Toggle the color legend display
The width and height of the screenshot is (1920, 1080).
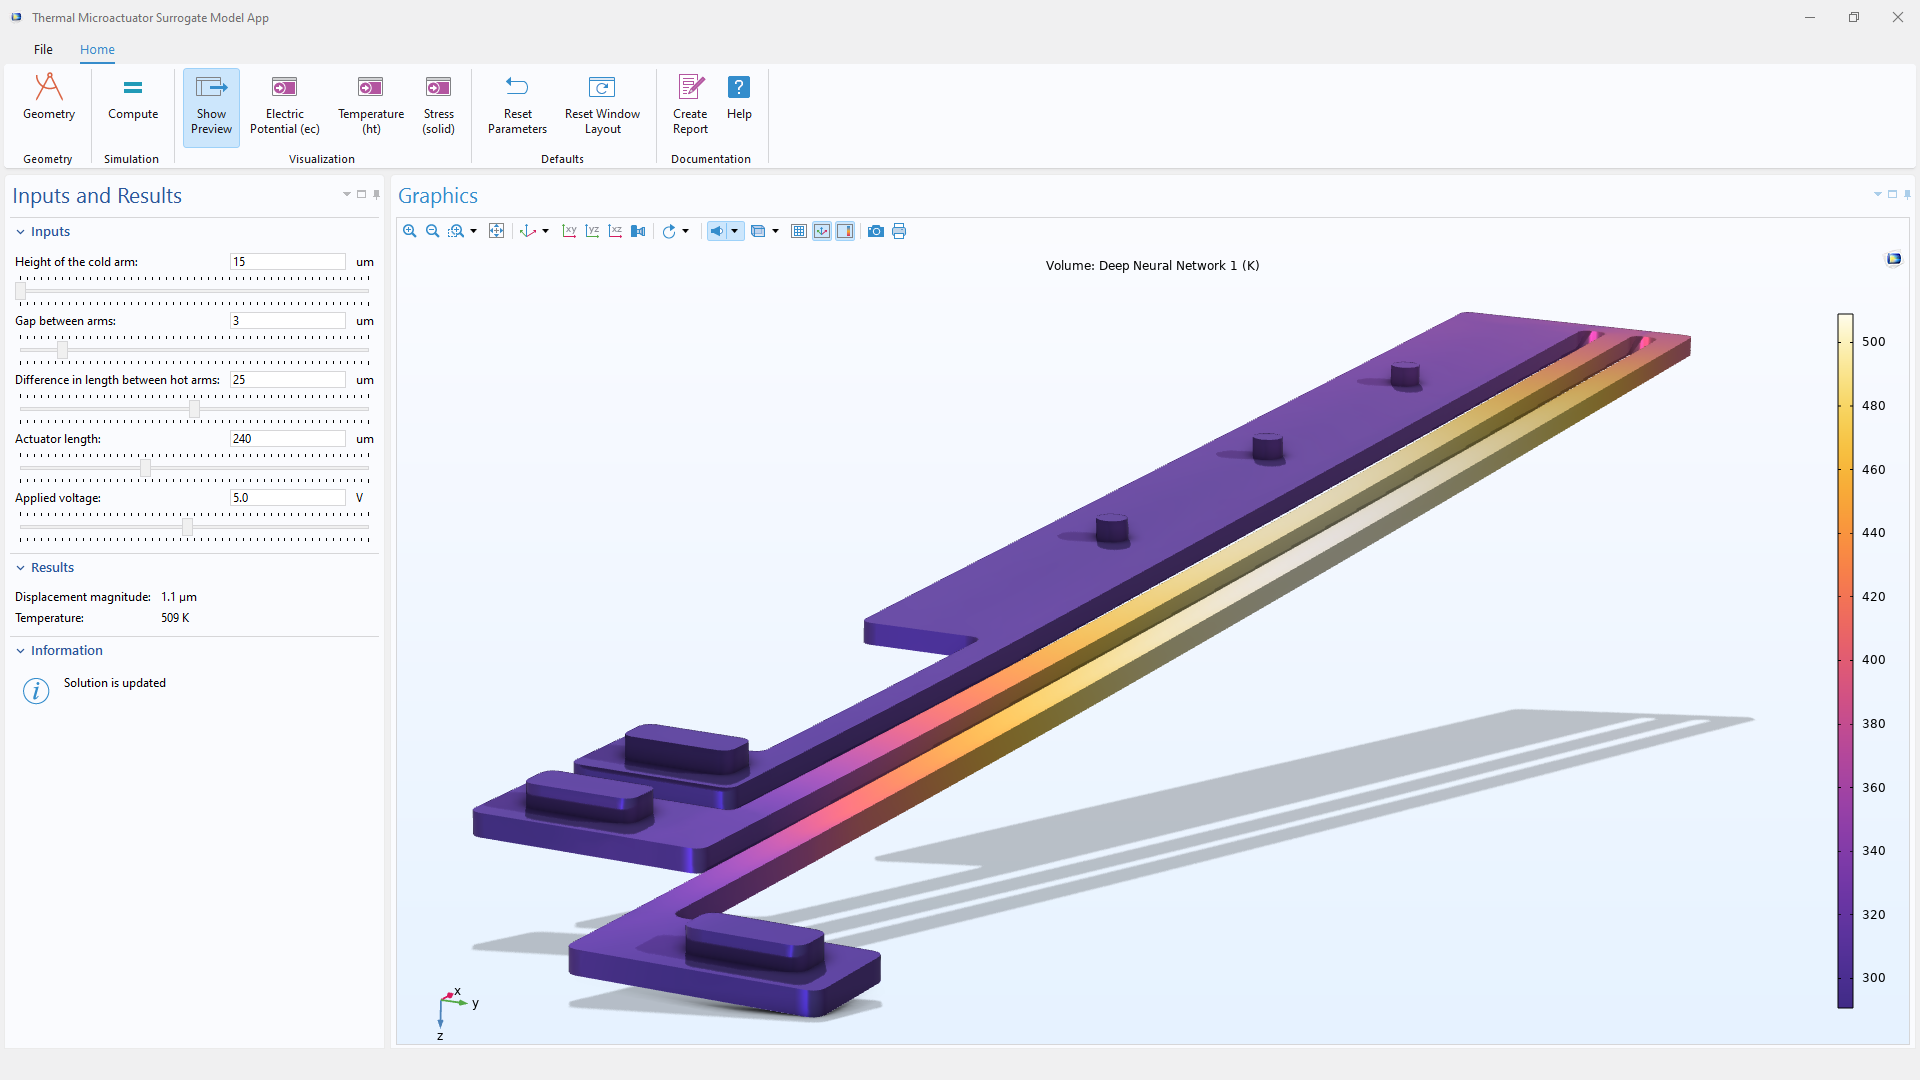tap(845, 231)
